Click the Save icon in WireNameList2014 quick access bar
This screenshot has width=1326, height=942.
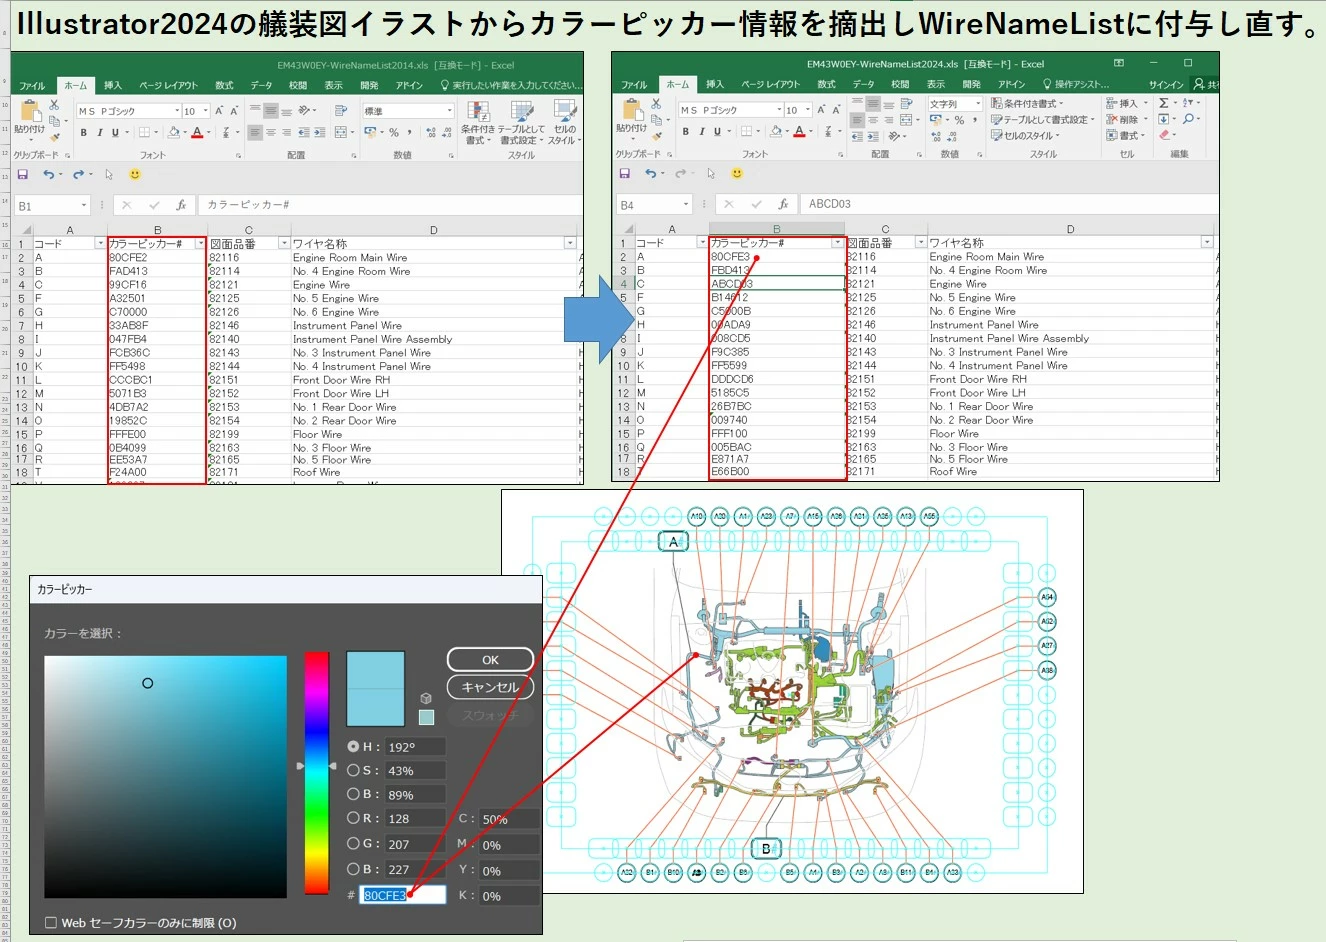pos(23,174)
